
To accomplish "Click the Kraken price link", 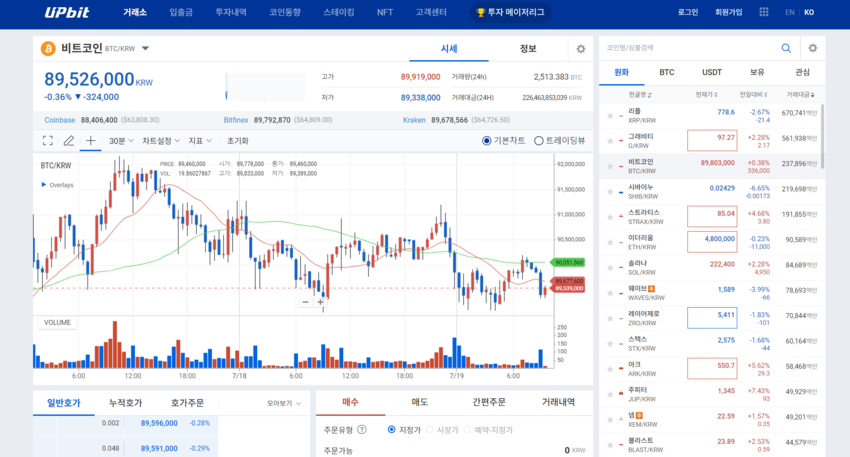I will (414, 120).
